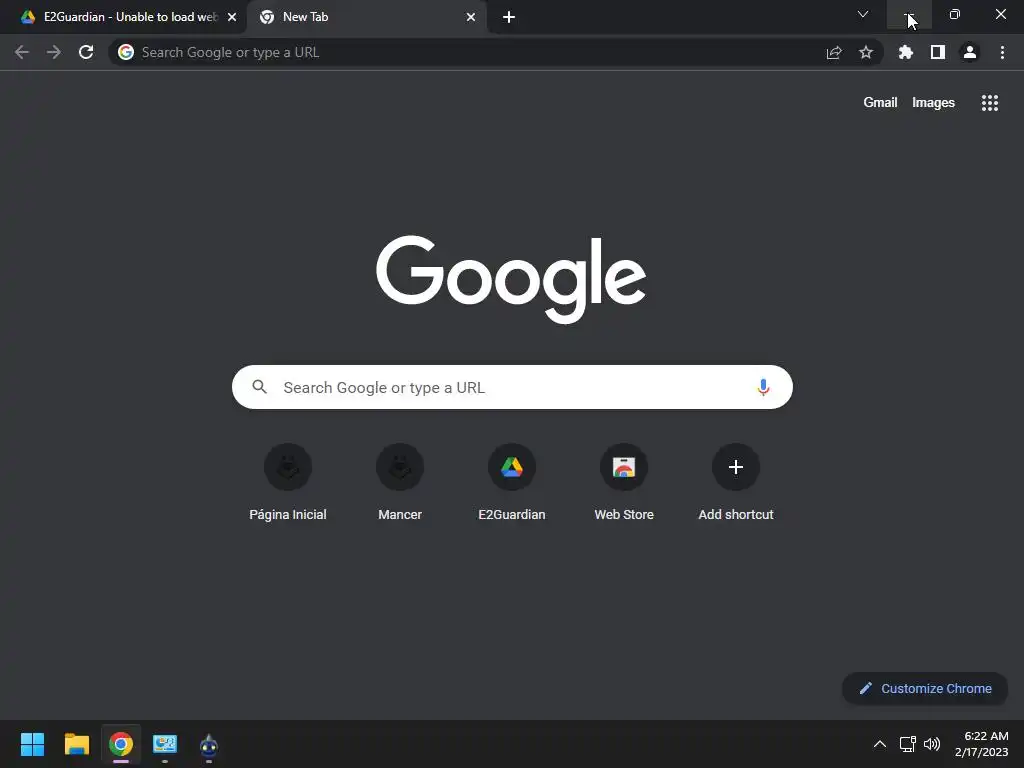Close the E2Guardian tab
Viewport: 1024px width, 768px height.
coord(232,17)
